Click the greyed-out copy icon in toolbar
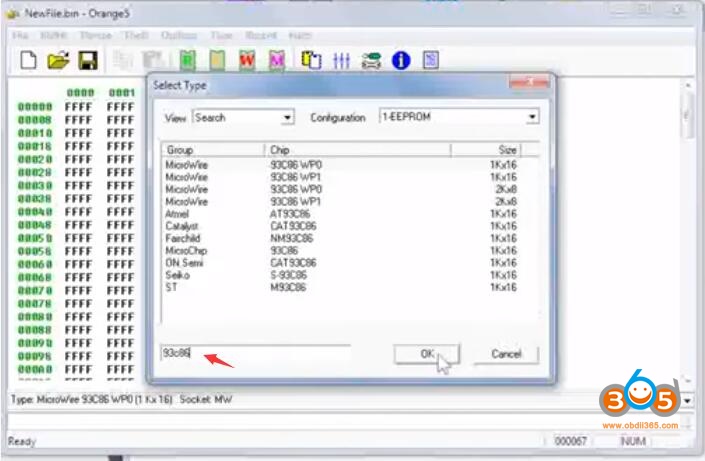This screenshot has height=461, width=705. 122,60
